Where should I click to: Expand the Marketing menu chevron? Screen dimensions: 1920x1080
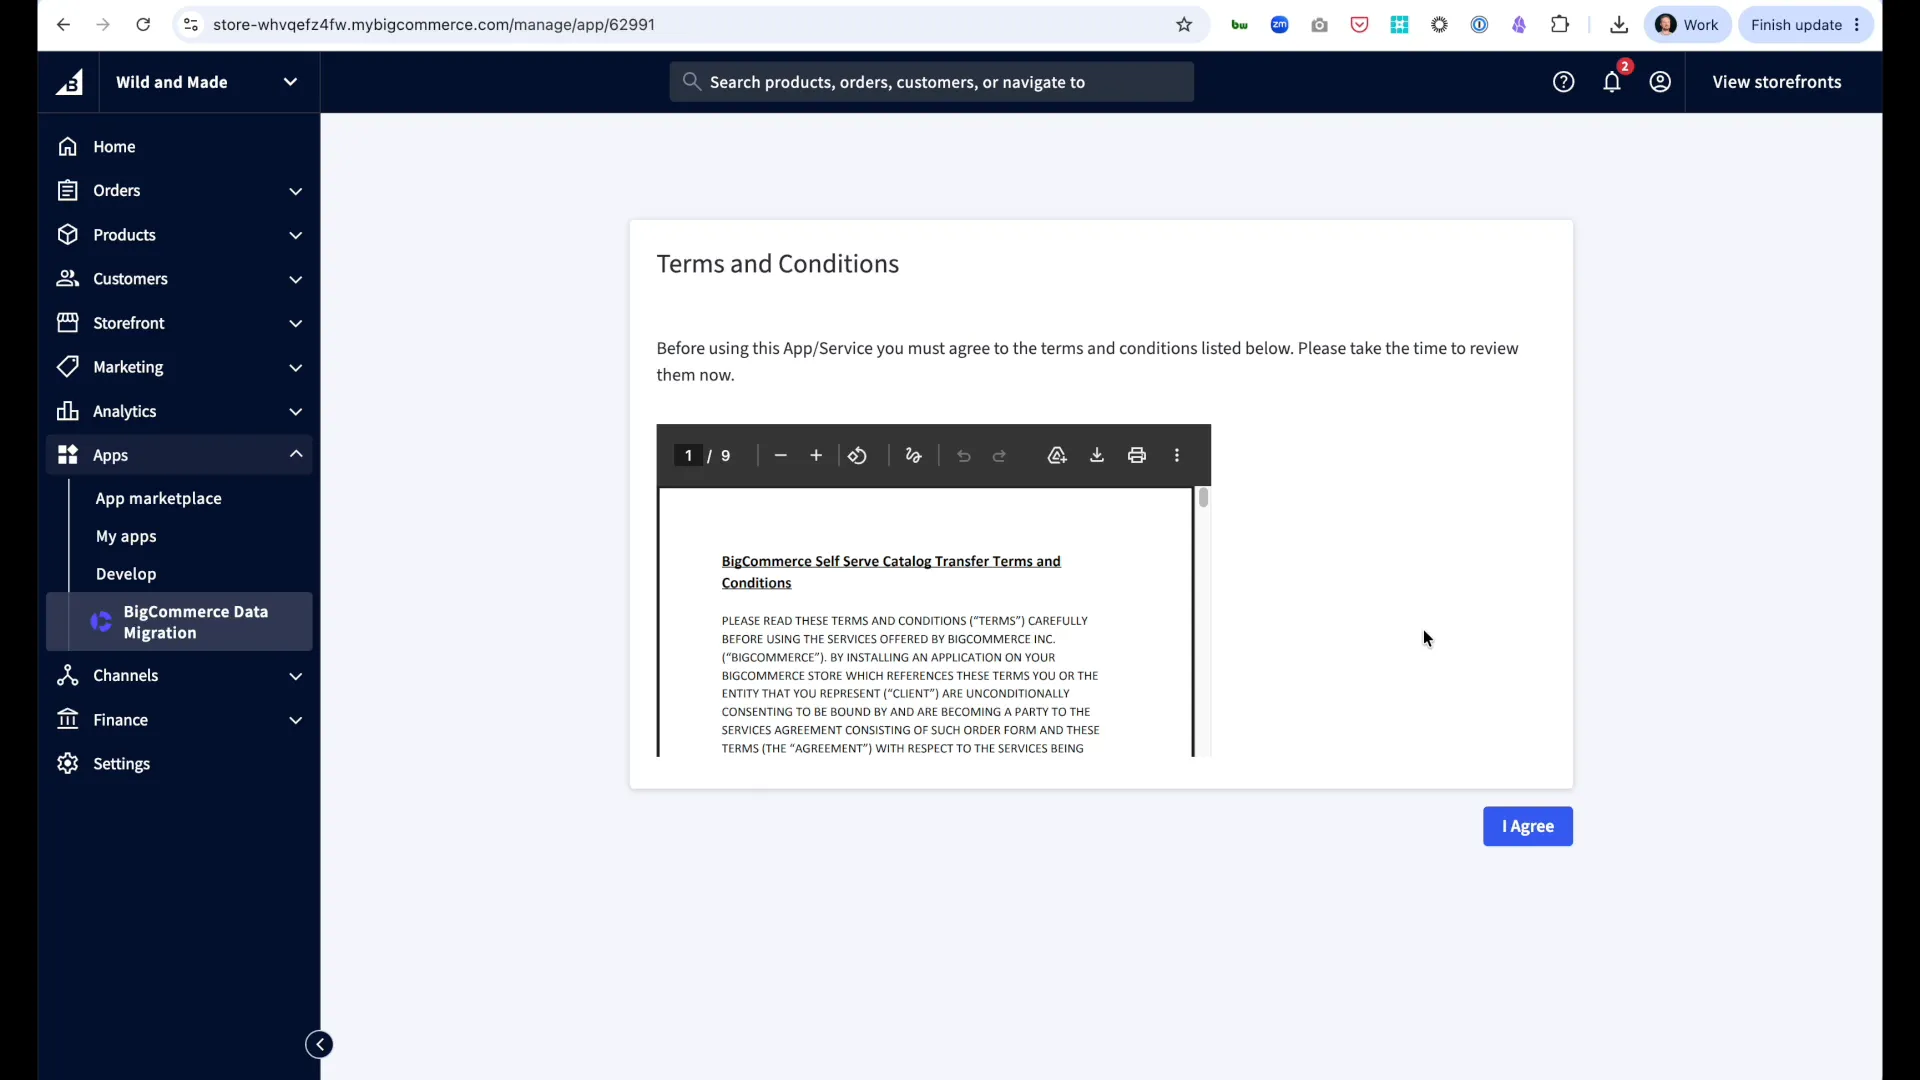click(x=295, y=367)
